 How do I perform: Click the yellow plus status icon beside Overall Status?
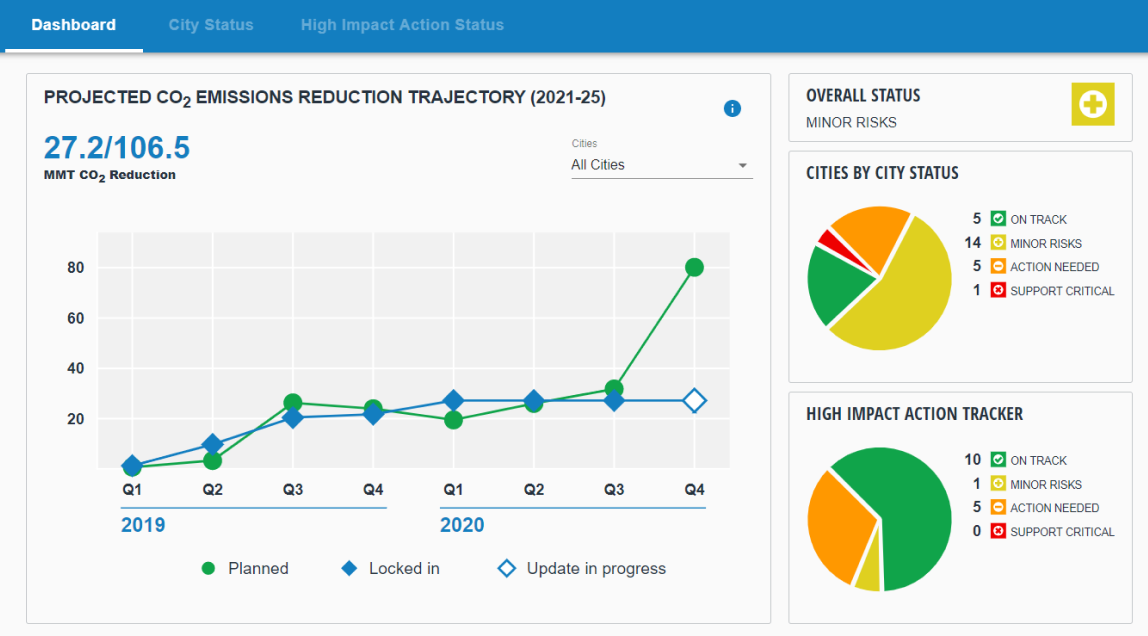click(x=1092, y=103)
